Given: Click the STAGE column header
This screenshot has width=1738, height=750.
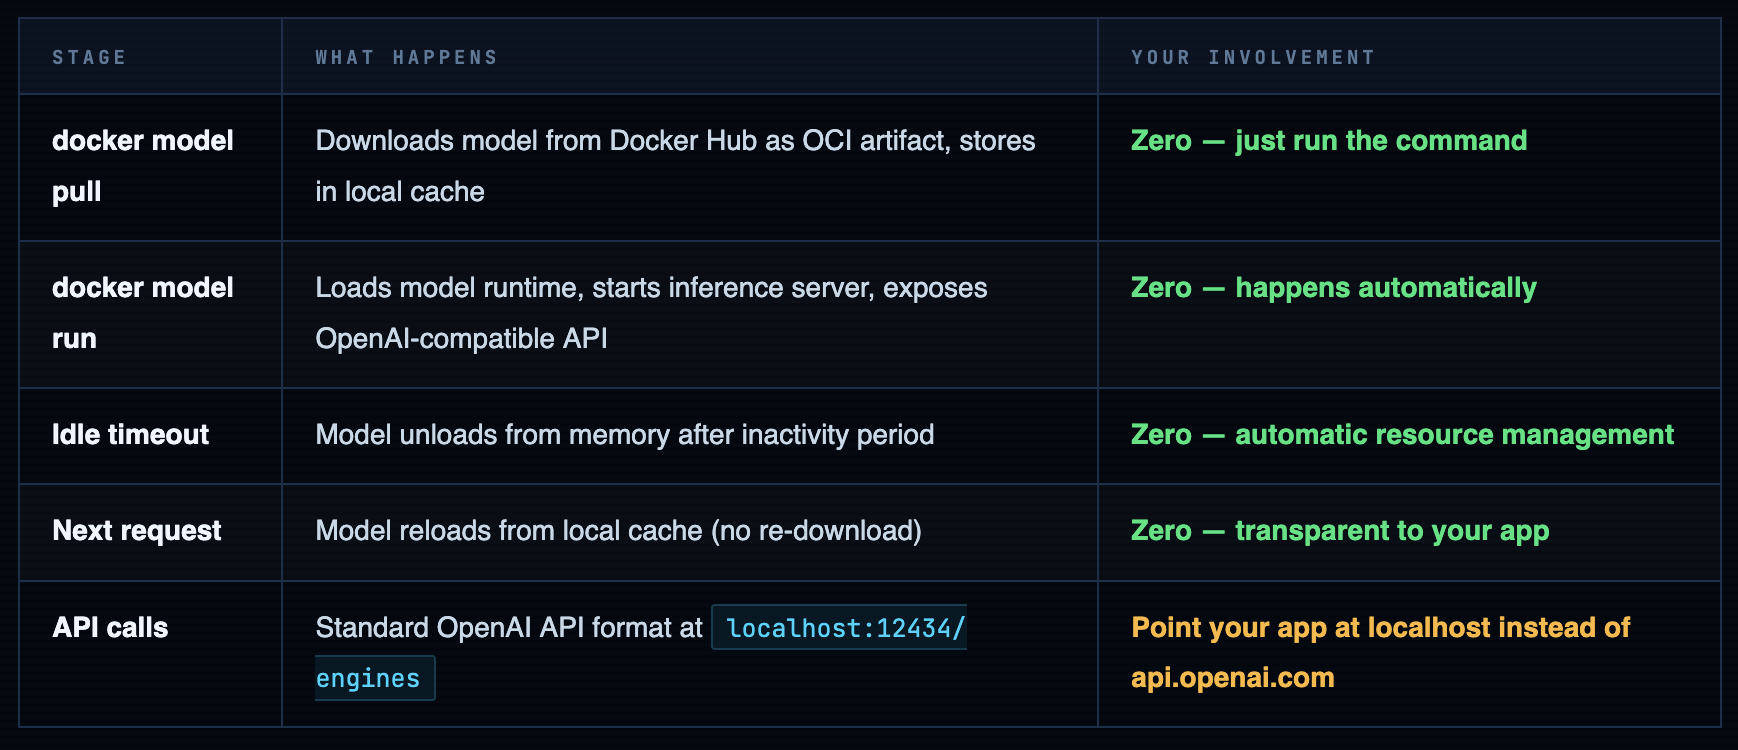Looking at the screenshot, I should tap(89, 58).
